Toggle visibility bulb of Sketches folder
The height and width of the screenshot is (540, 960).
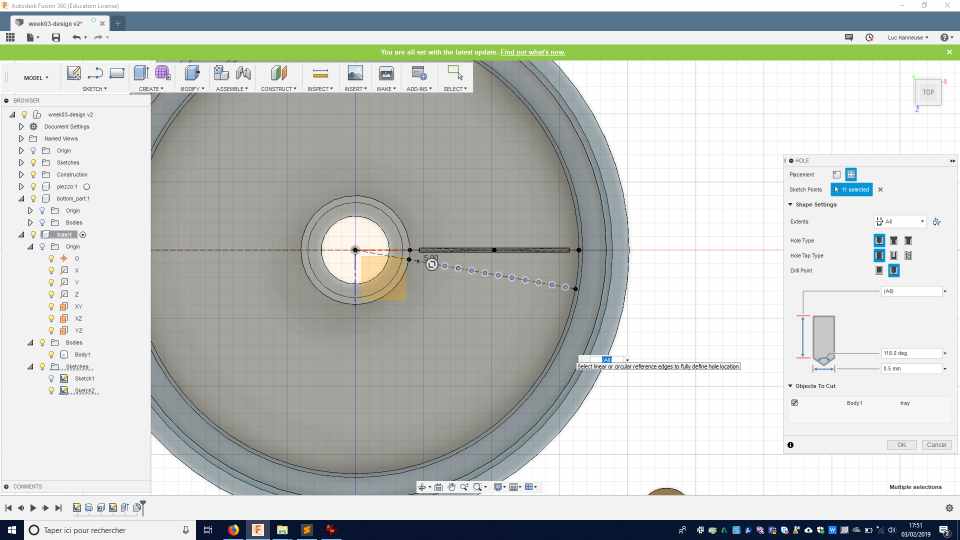[34, 162]
